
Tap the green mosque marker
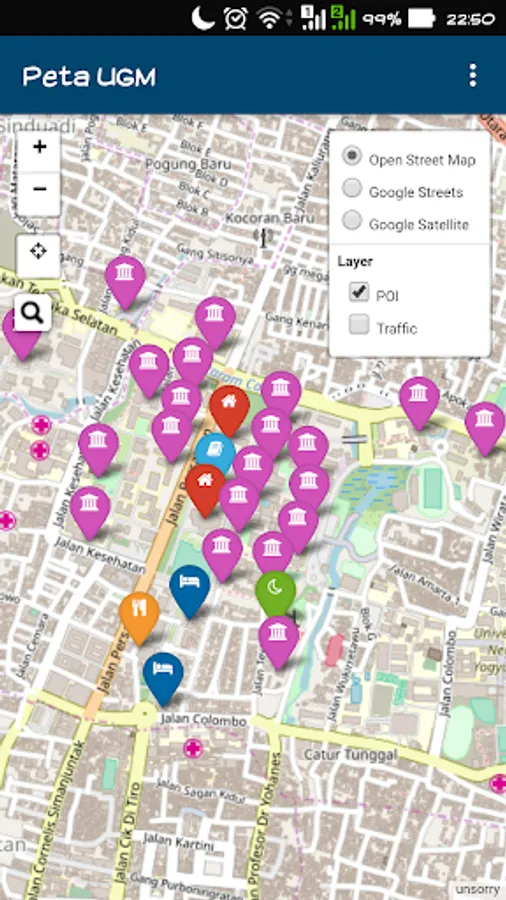[x=275, y=595]
